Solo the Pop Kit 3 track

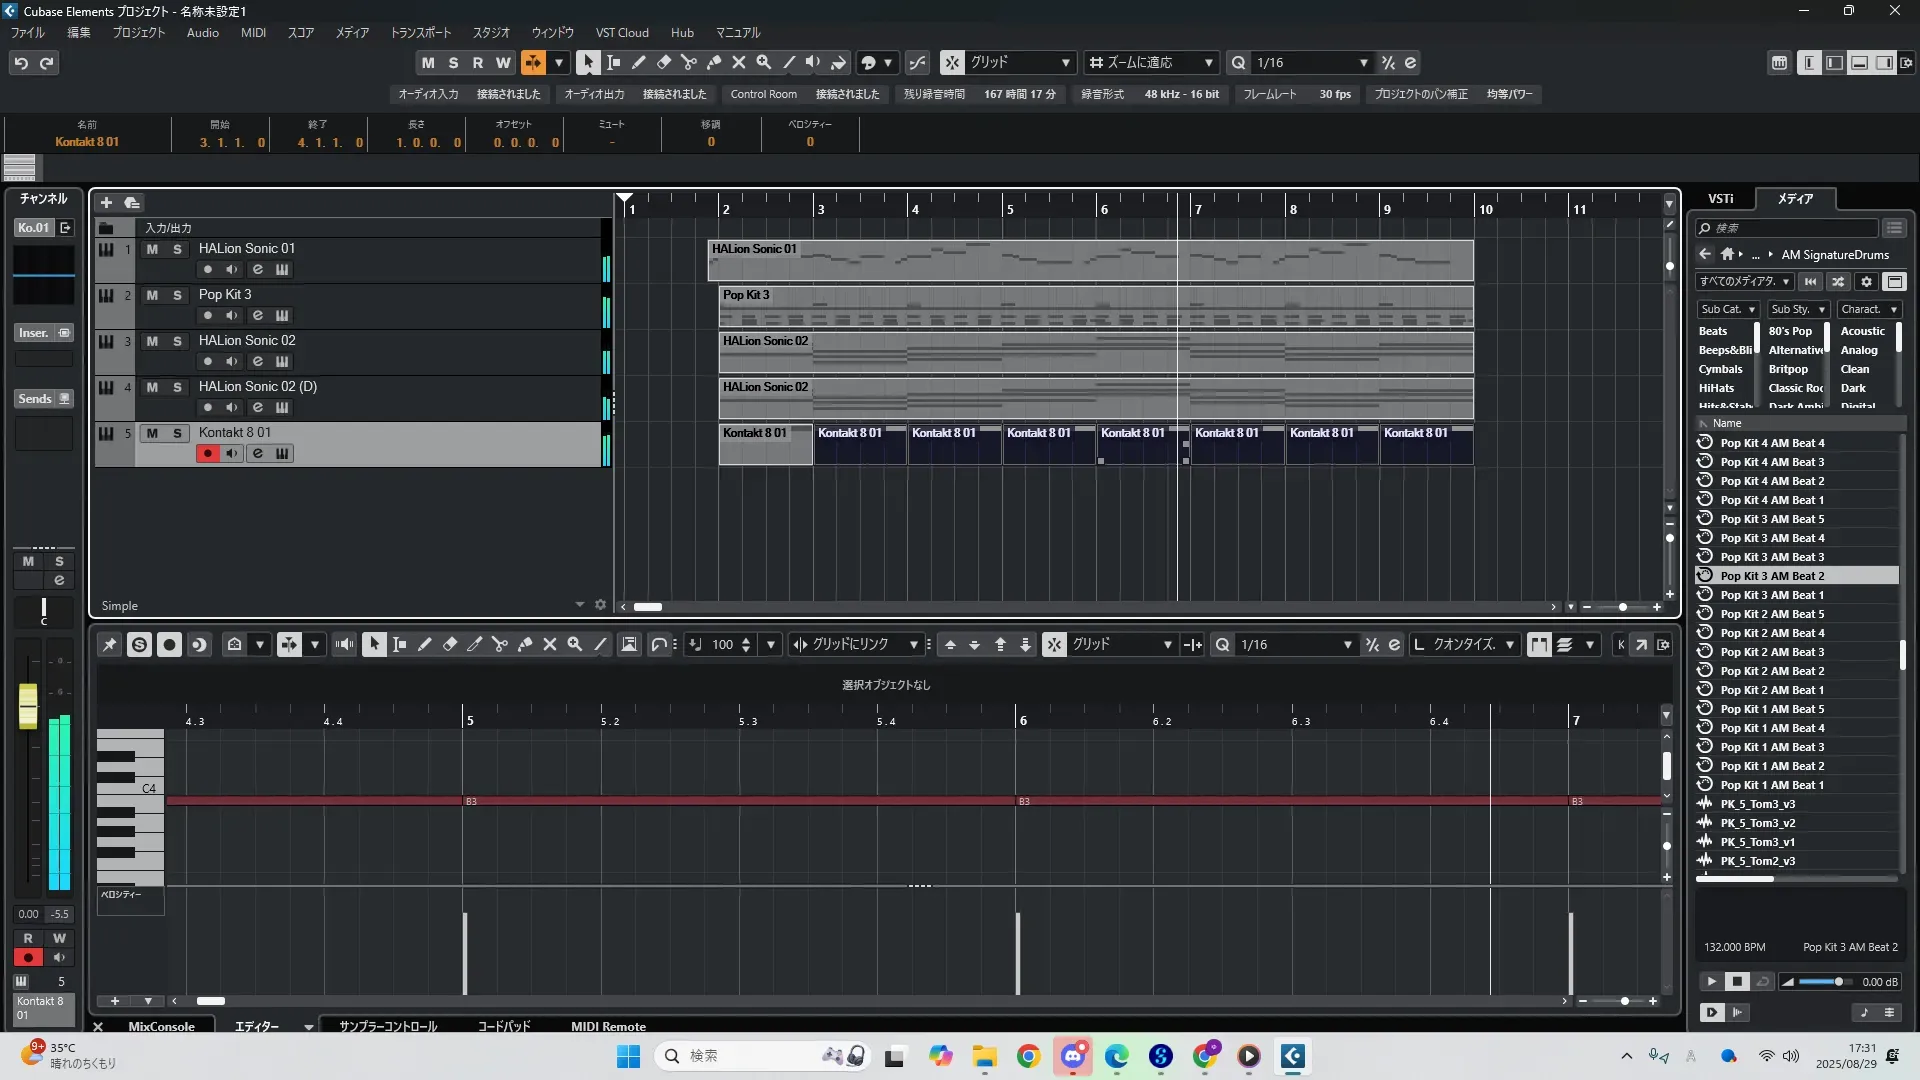(x=177, y=295)
